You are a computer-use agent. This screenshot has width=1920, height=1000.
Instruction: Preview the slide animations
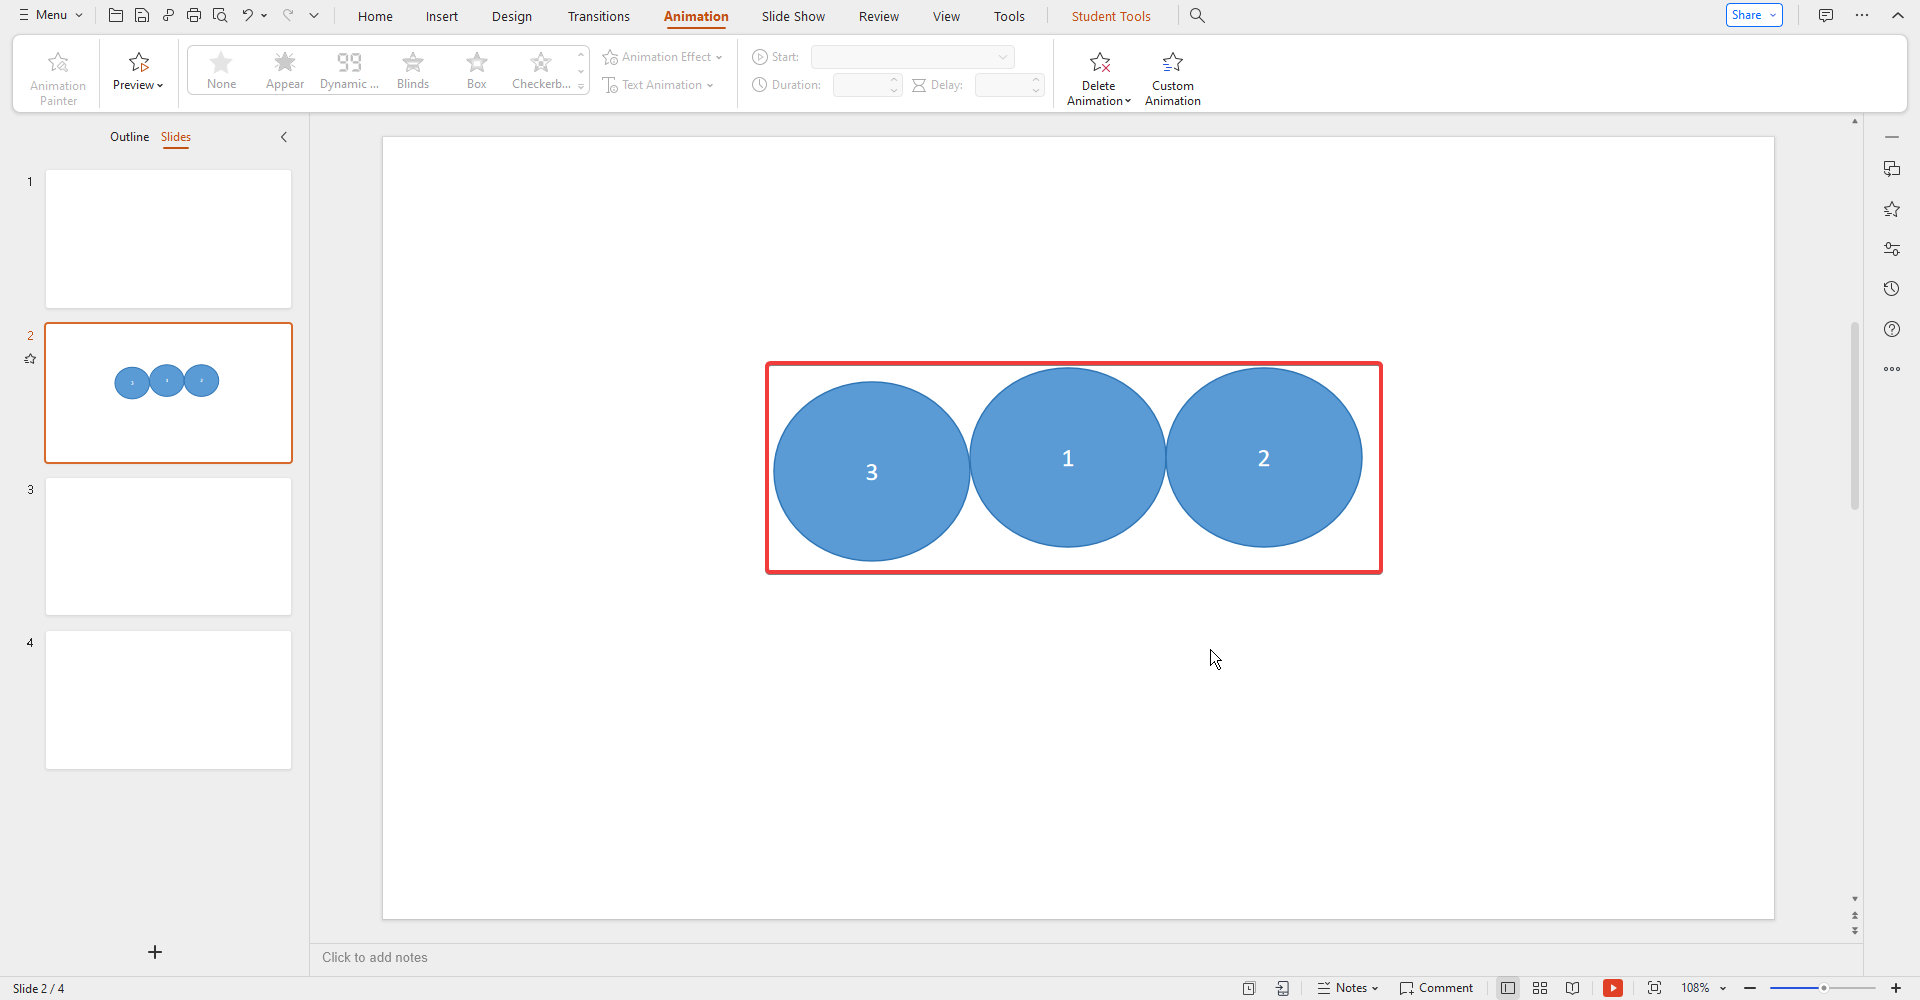137,70
